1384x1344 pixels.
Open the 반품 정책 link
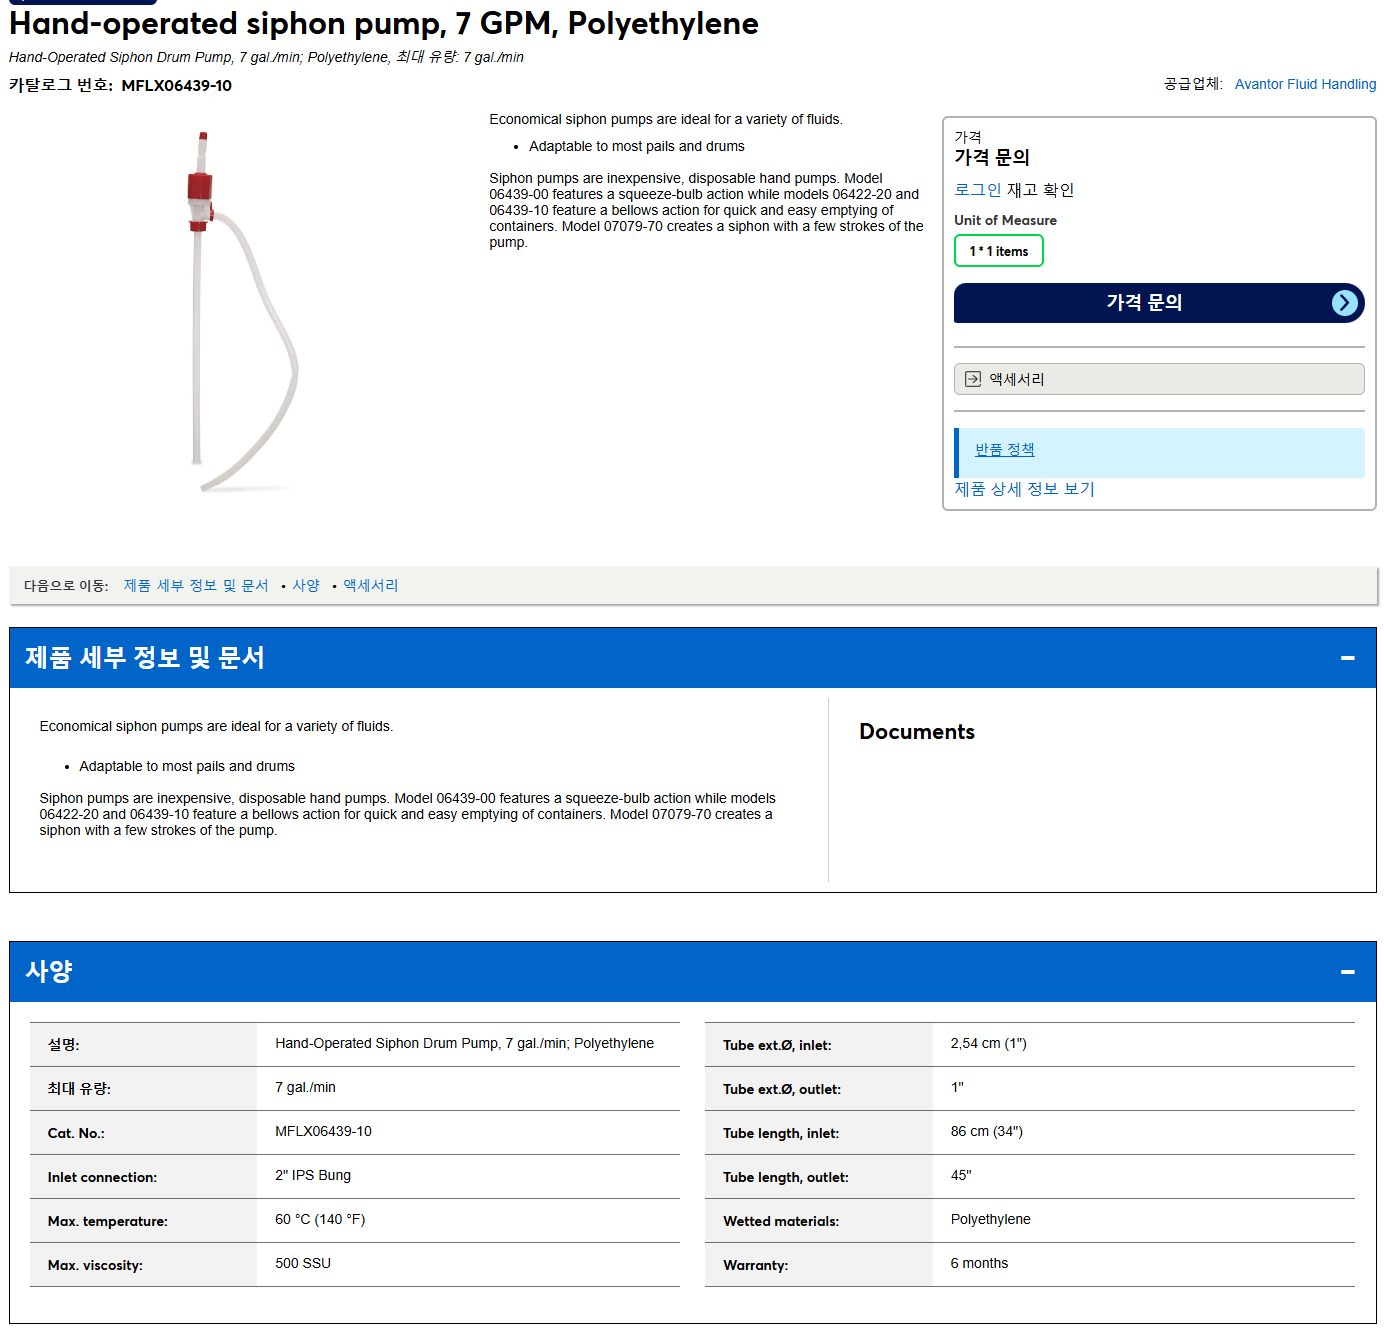pyautogui.click(x=1005, y=450)
